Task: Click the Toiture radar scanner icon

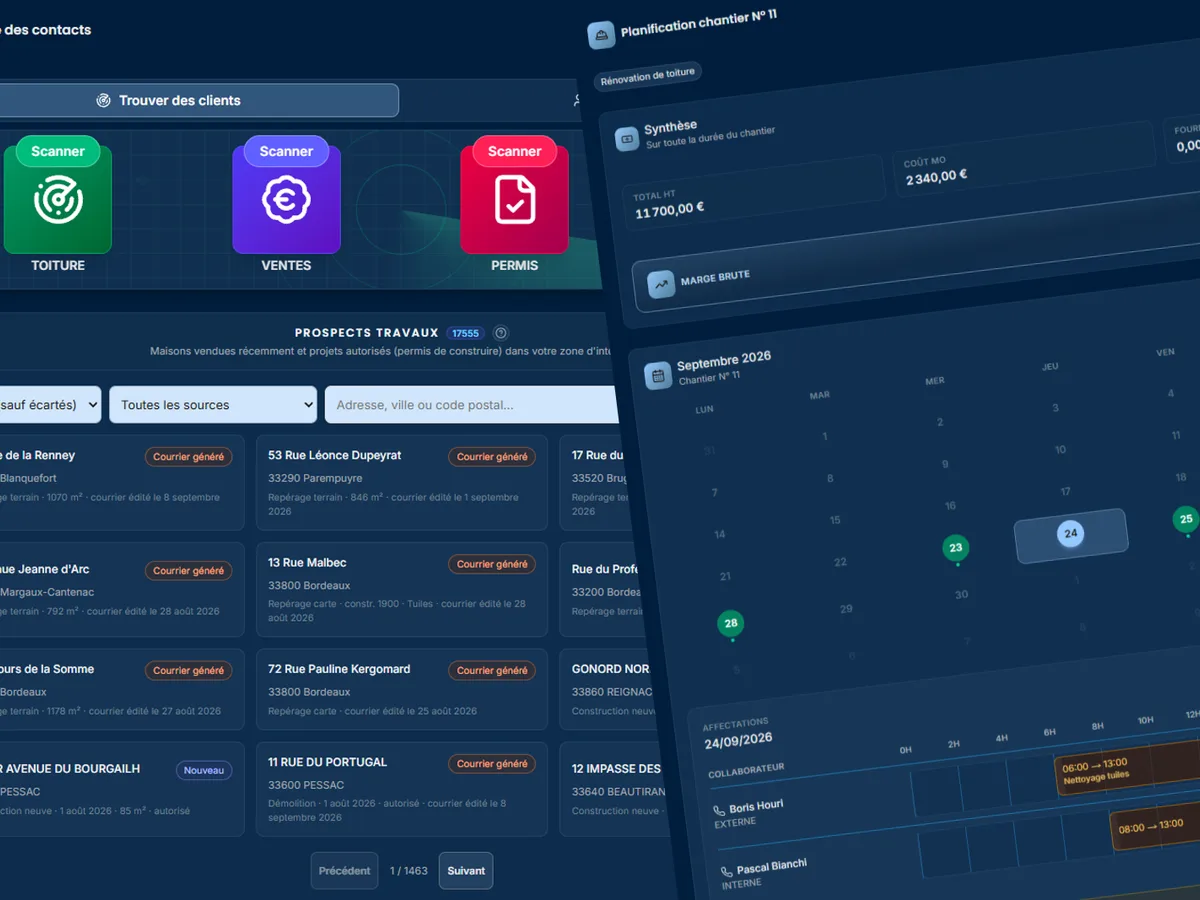Action: pyautogui.click(x=58, y=200)
